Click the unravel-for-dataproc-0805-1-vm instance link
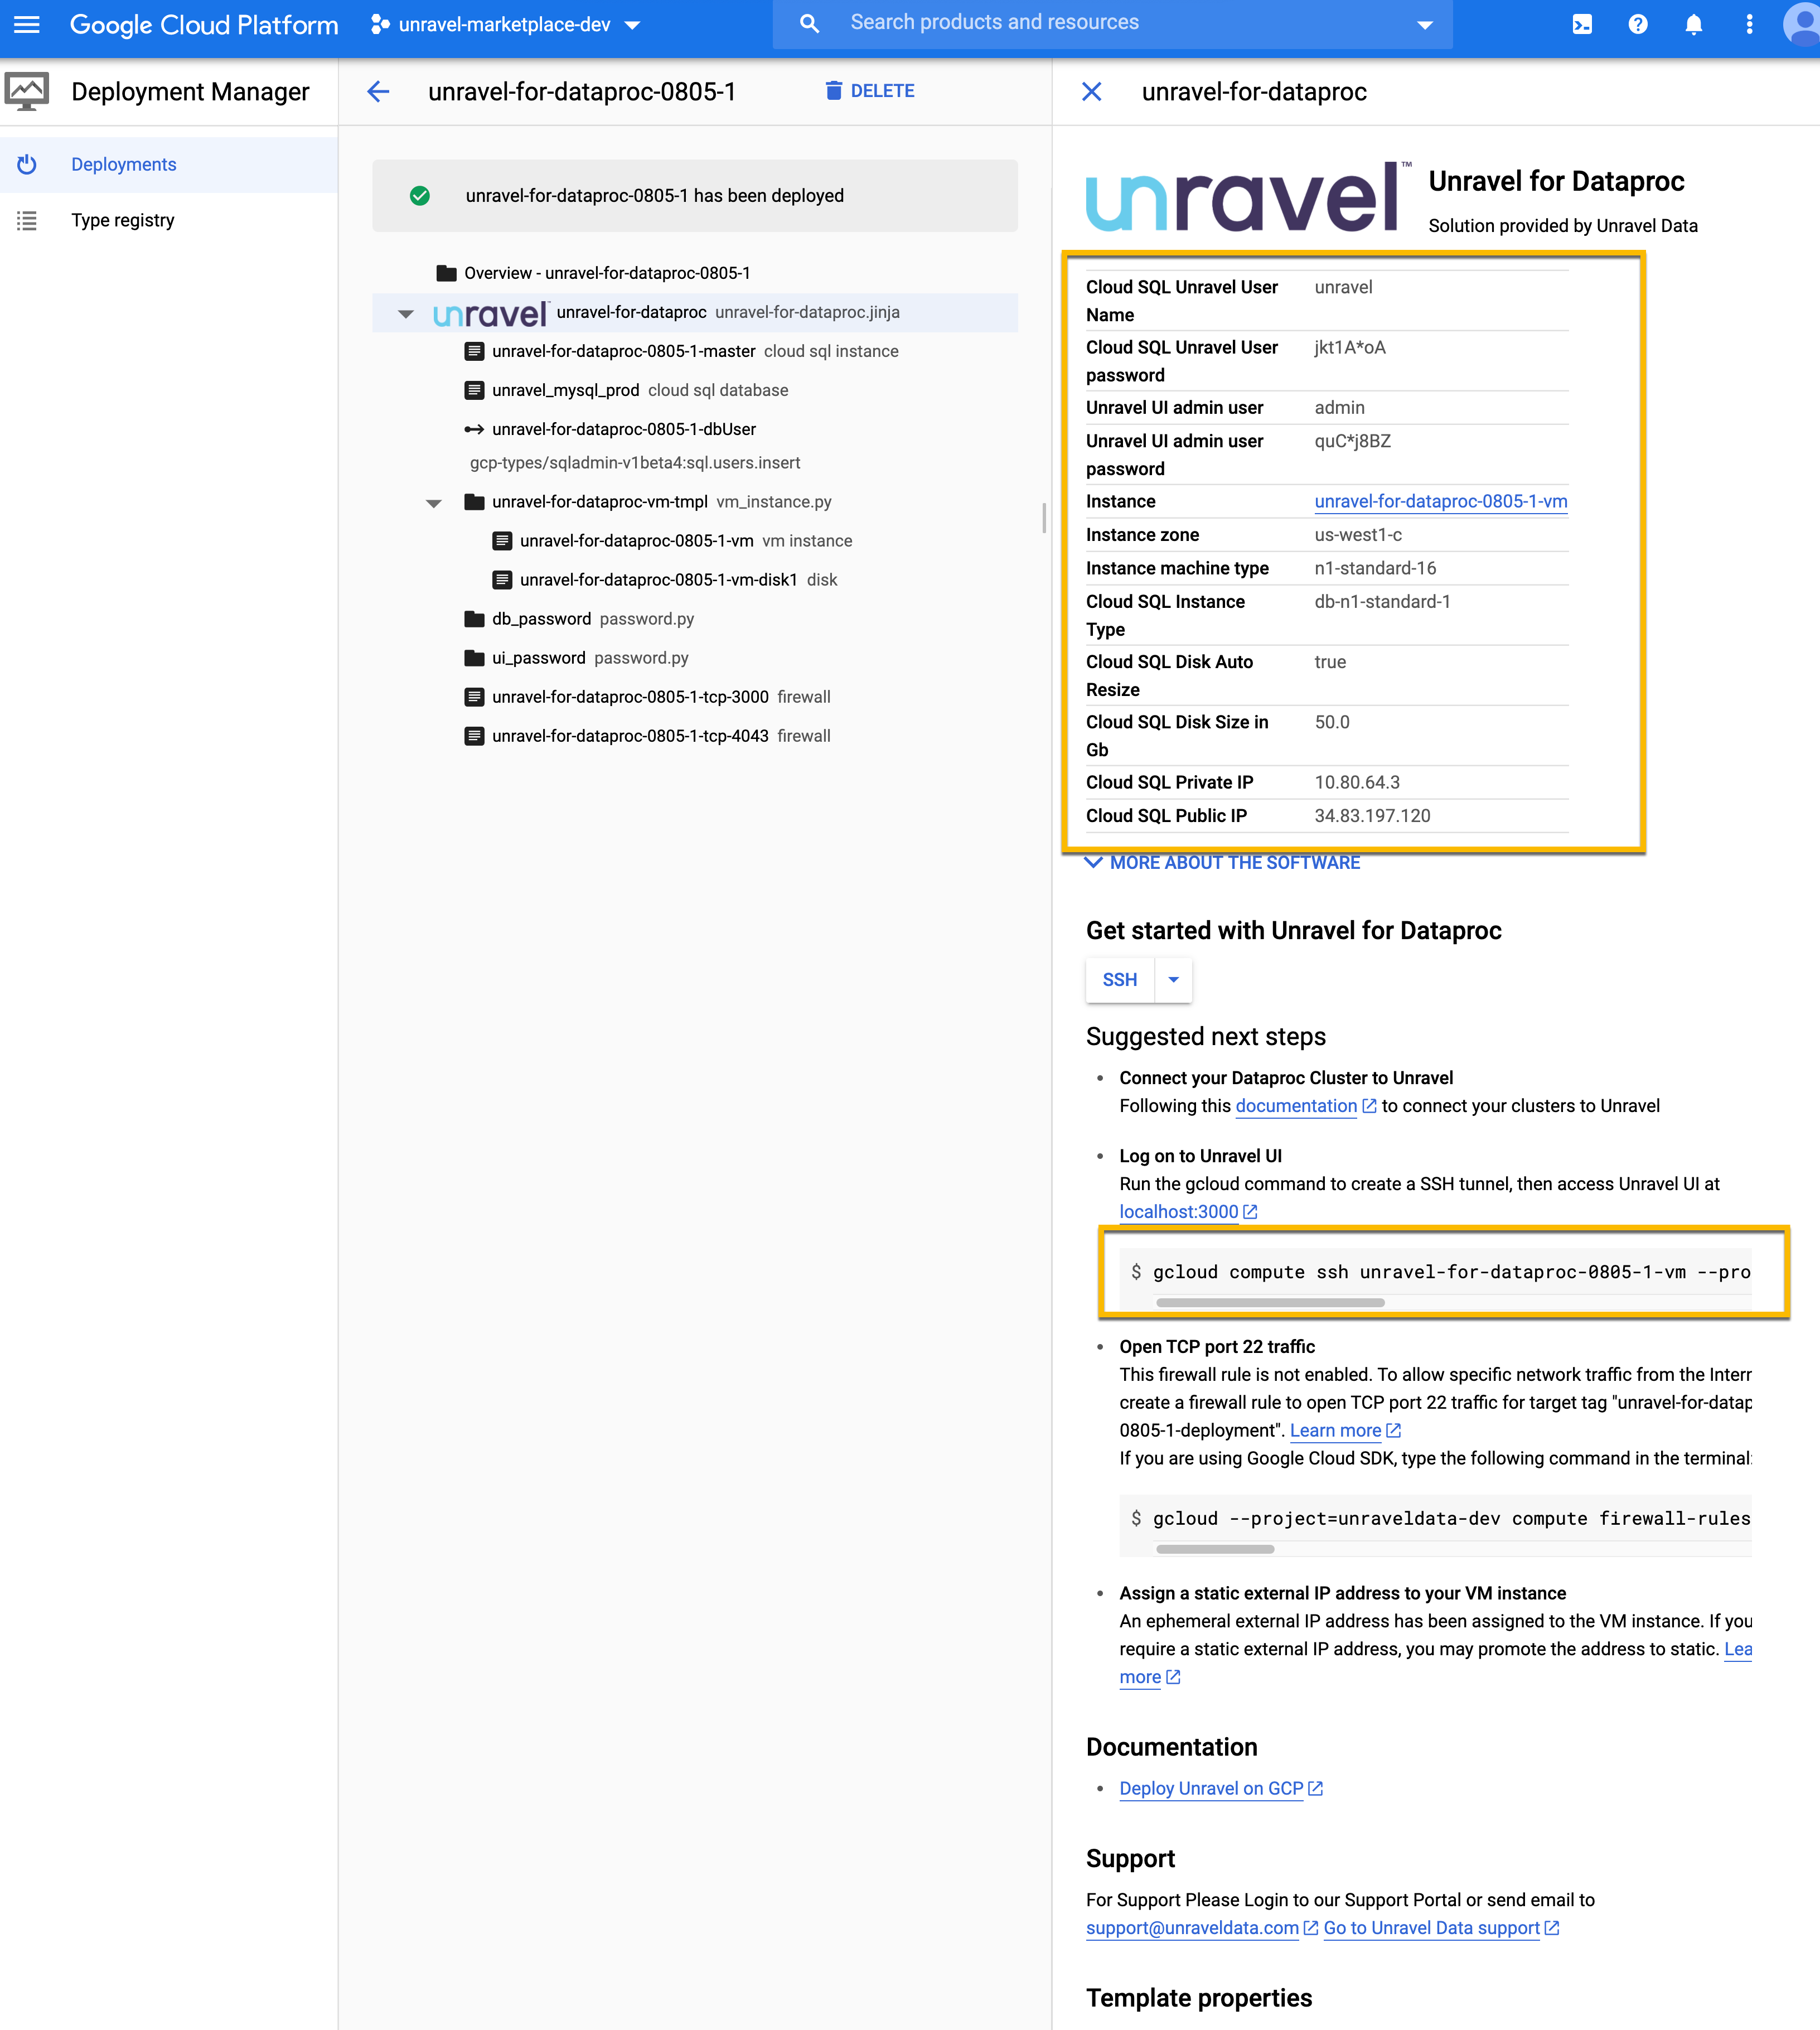 coord(1440,501)
